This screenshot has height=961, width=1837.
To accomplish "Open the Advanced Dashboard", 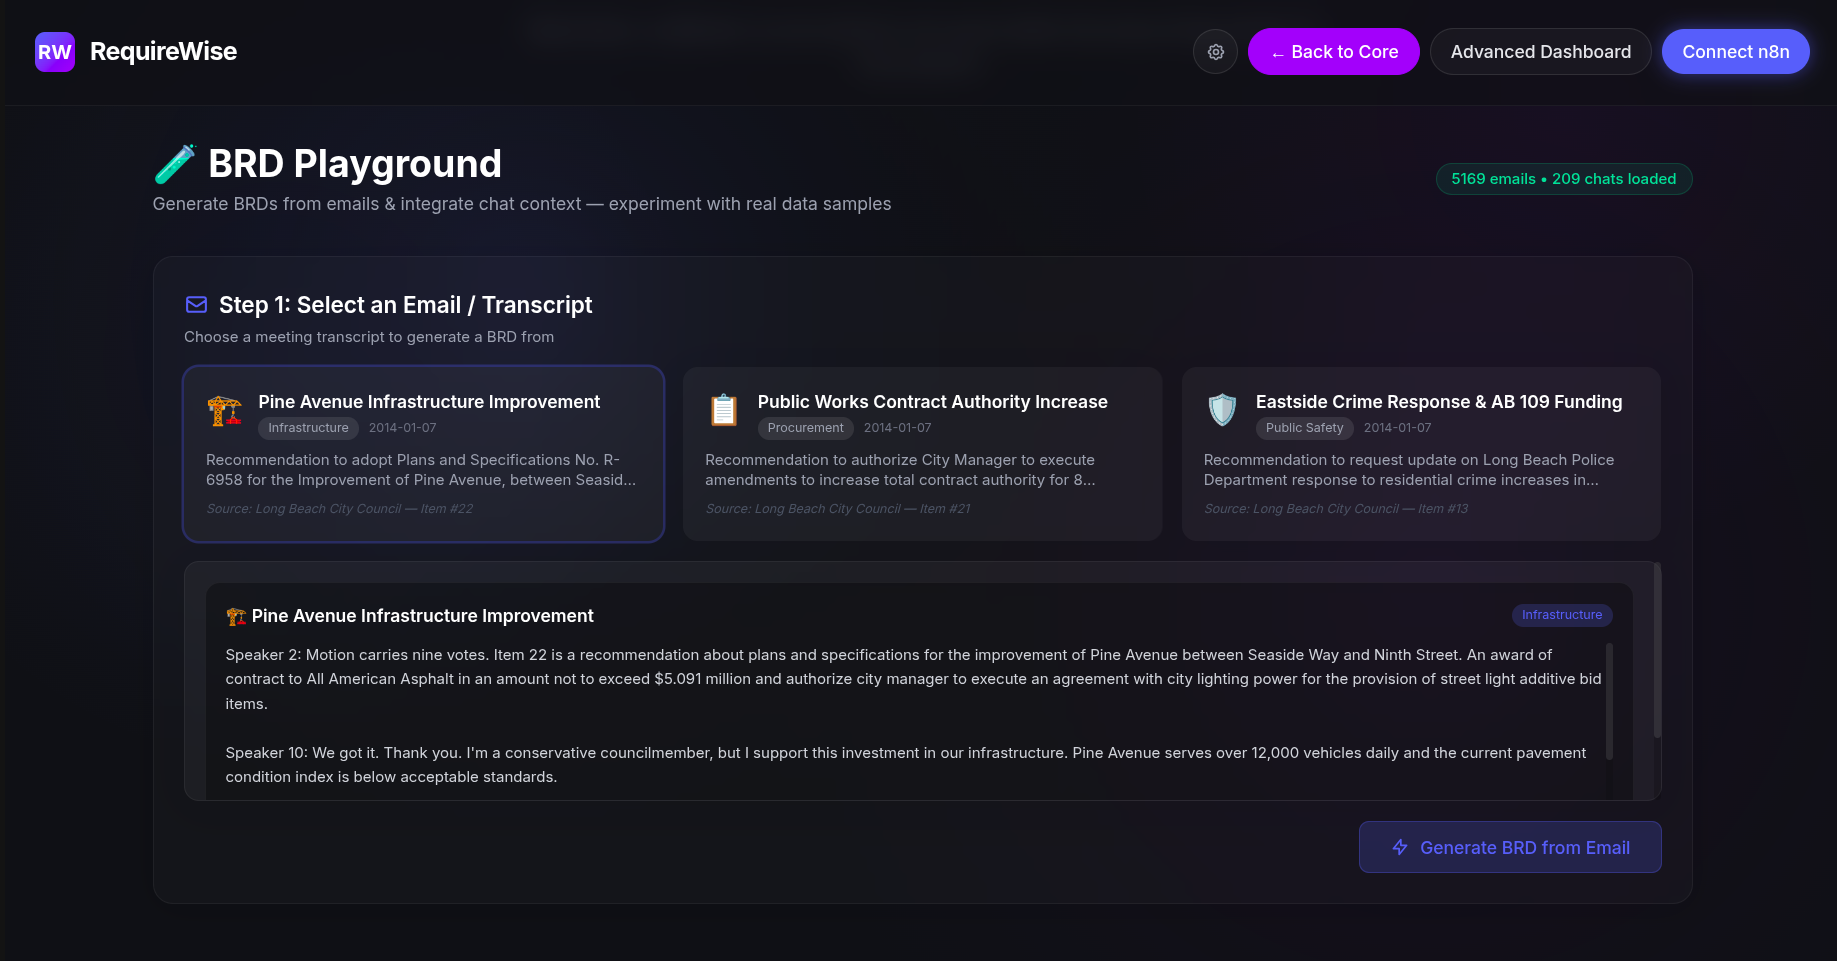I will 1540,52.
